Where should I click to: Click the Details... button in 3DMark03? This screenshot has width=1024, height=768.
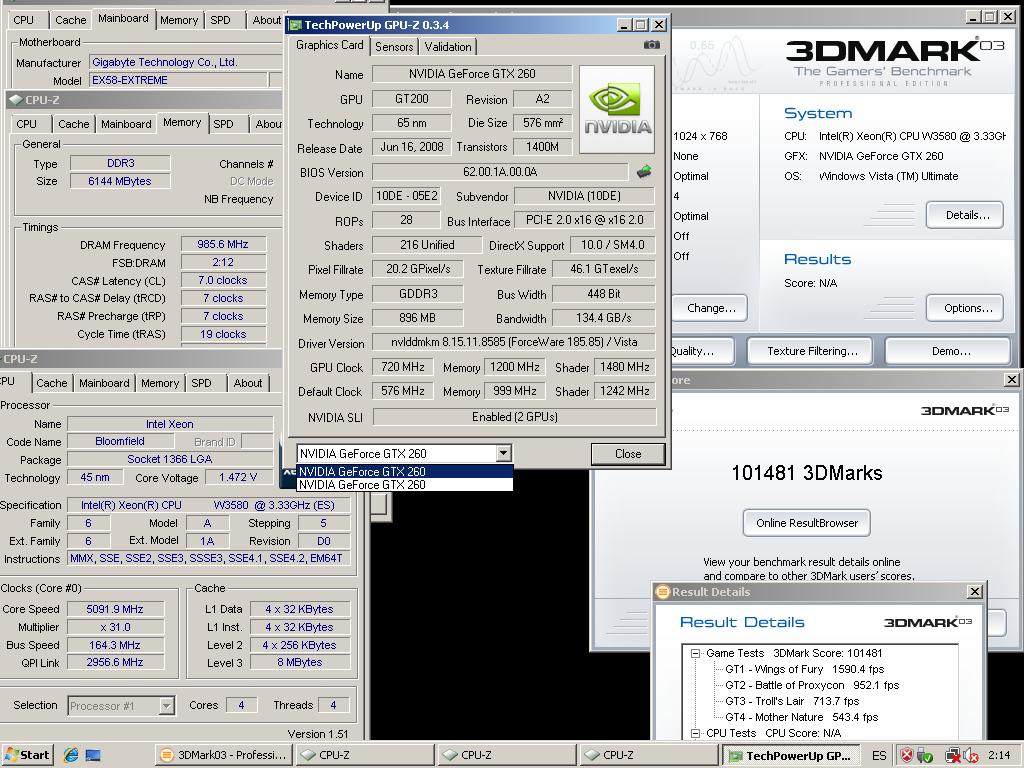965,215
